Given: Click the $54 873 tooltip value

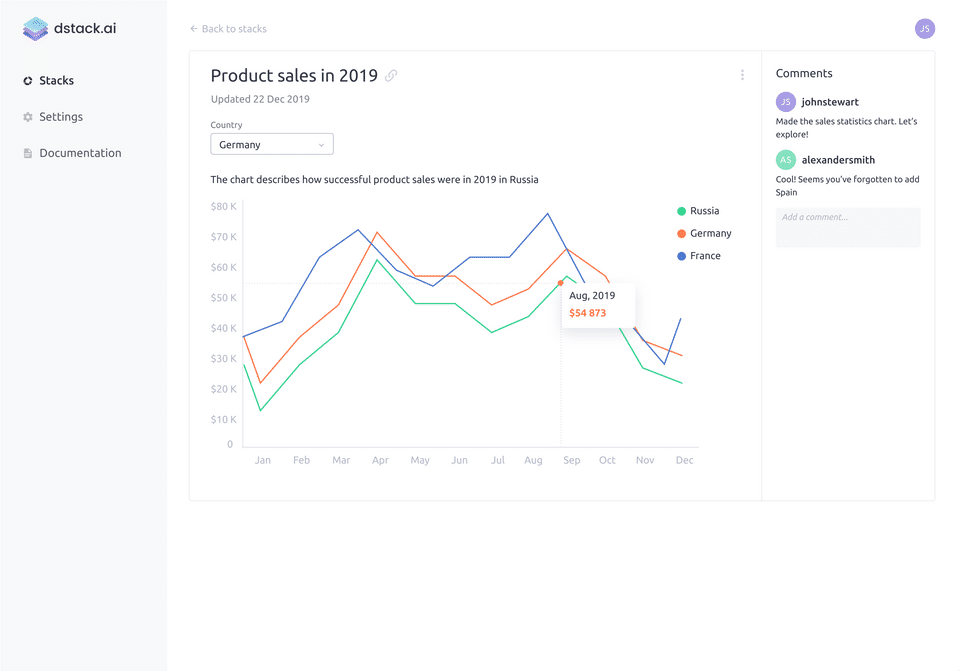Looking at the screenshot, I should pyautogui.click(x=587, y=313).
